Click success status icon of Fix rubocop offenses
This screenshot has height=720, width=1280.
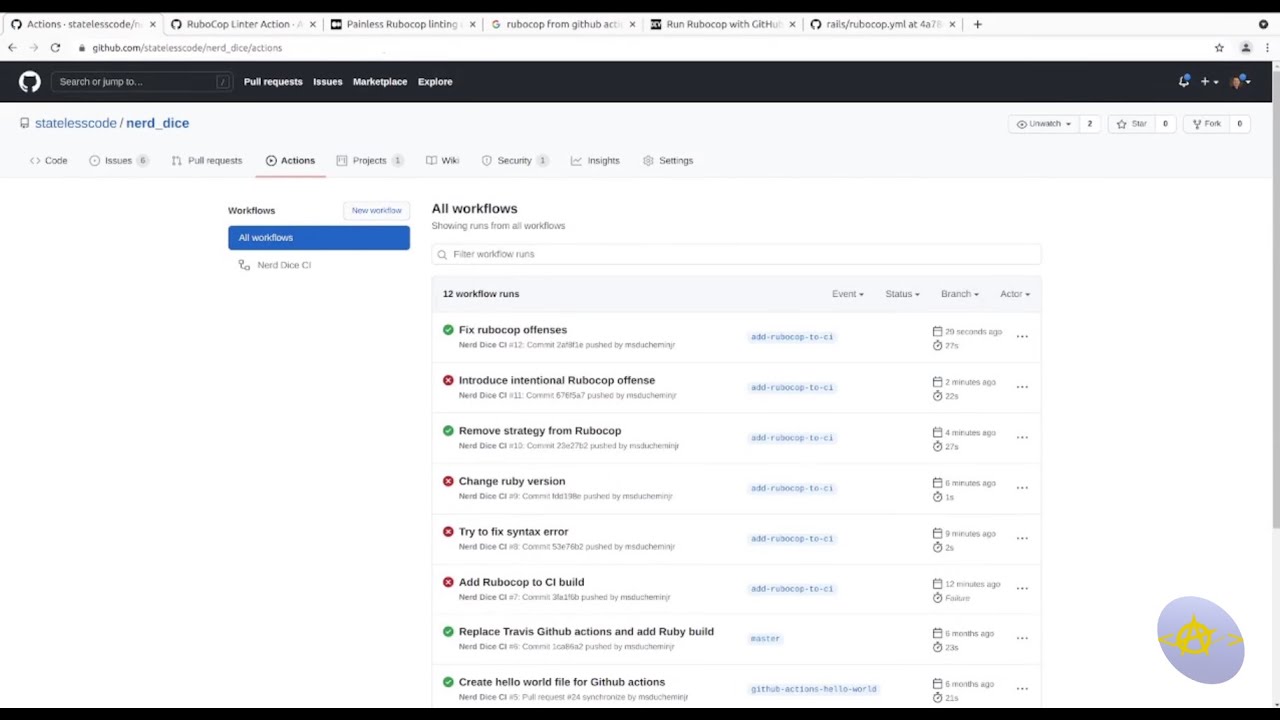[x=448, y=330]
